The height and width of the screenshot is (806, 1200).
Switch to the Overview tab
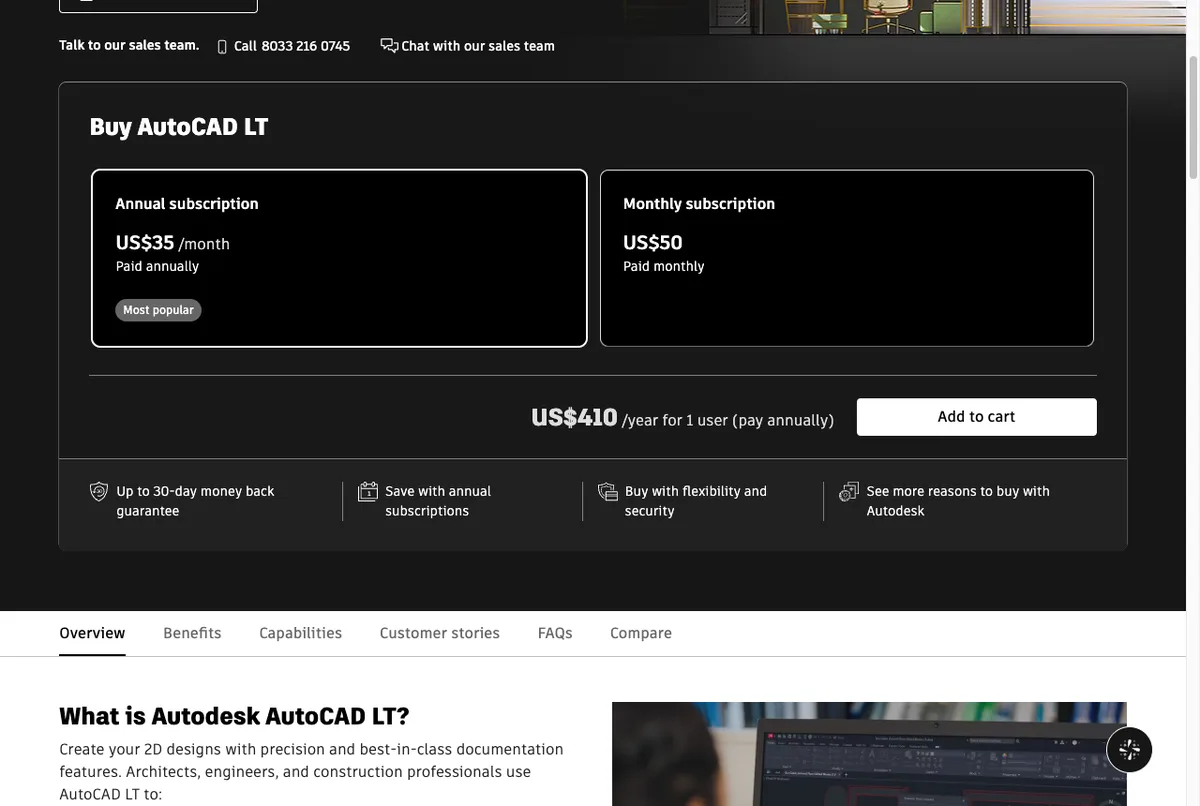92,633
